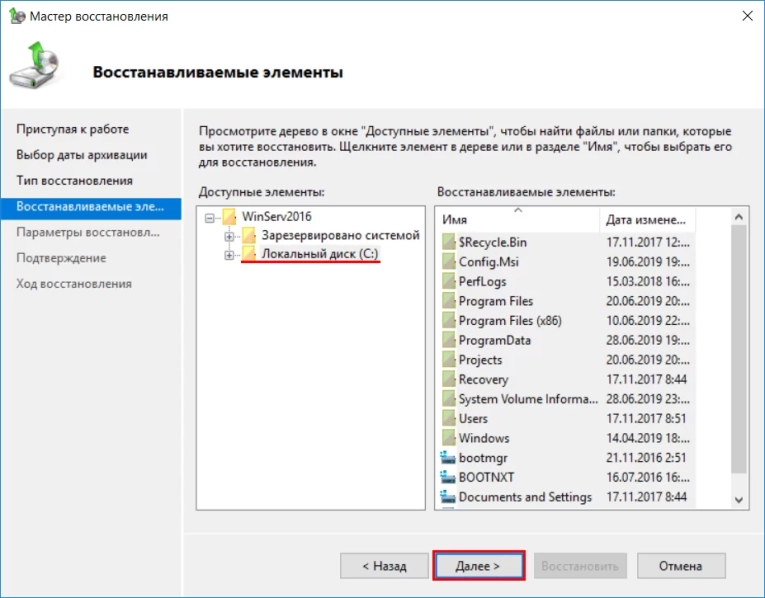Select the Users folder icon

pos(449,419)
